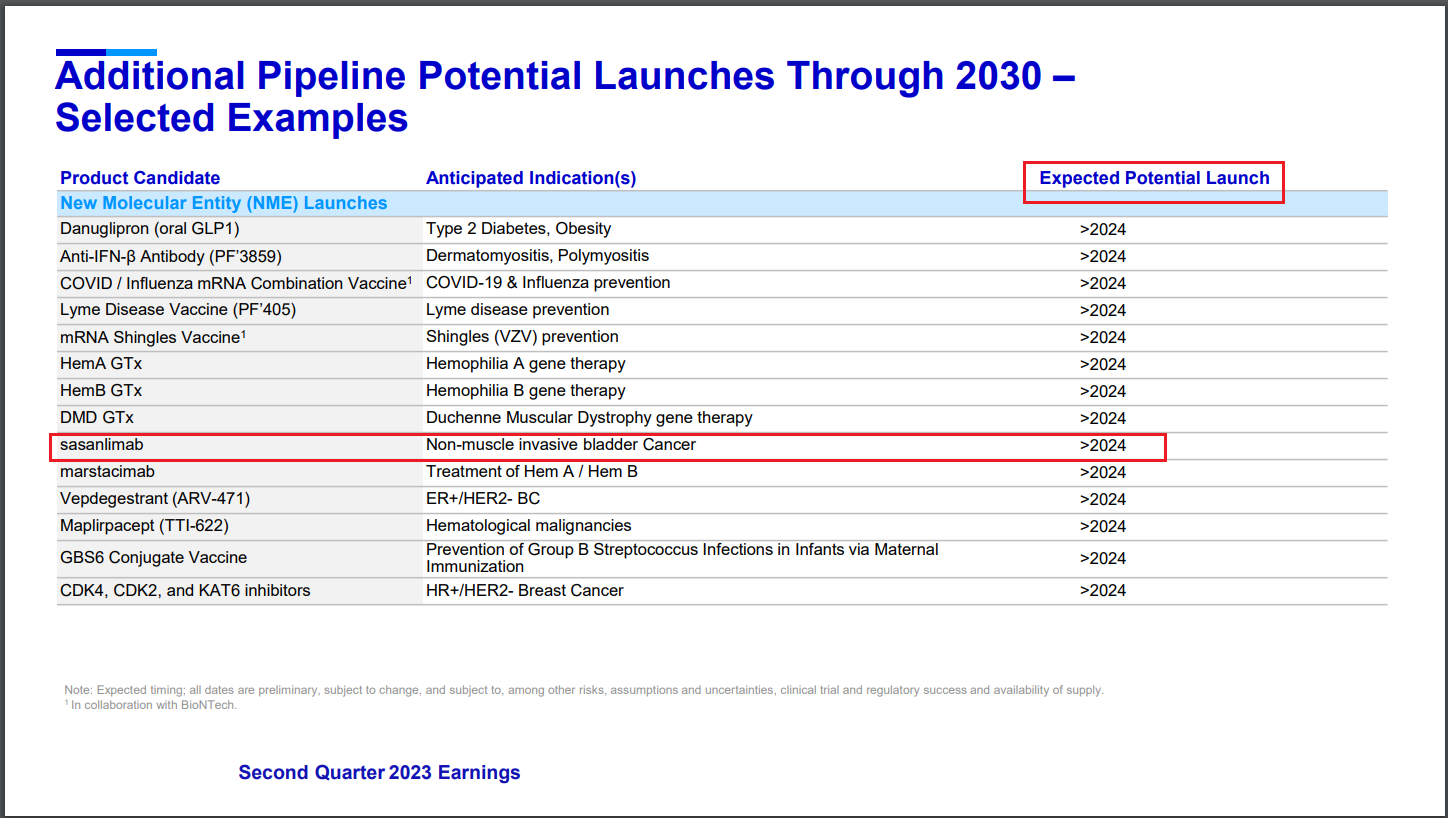Click the 'mRNA Shingles Vaccine' product name

[x=150, y=337]
